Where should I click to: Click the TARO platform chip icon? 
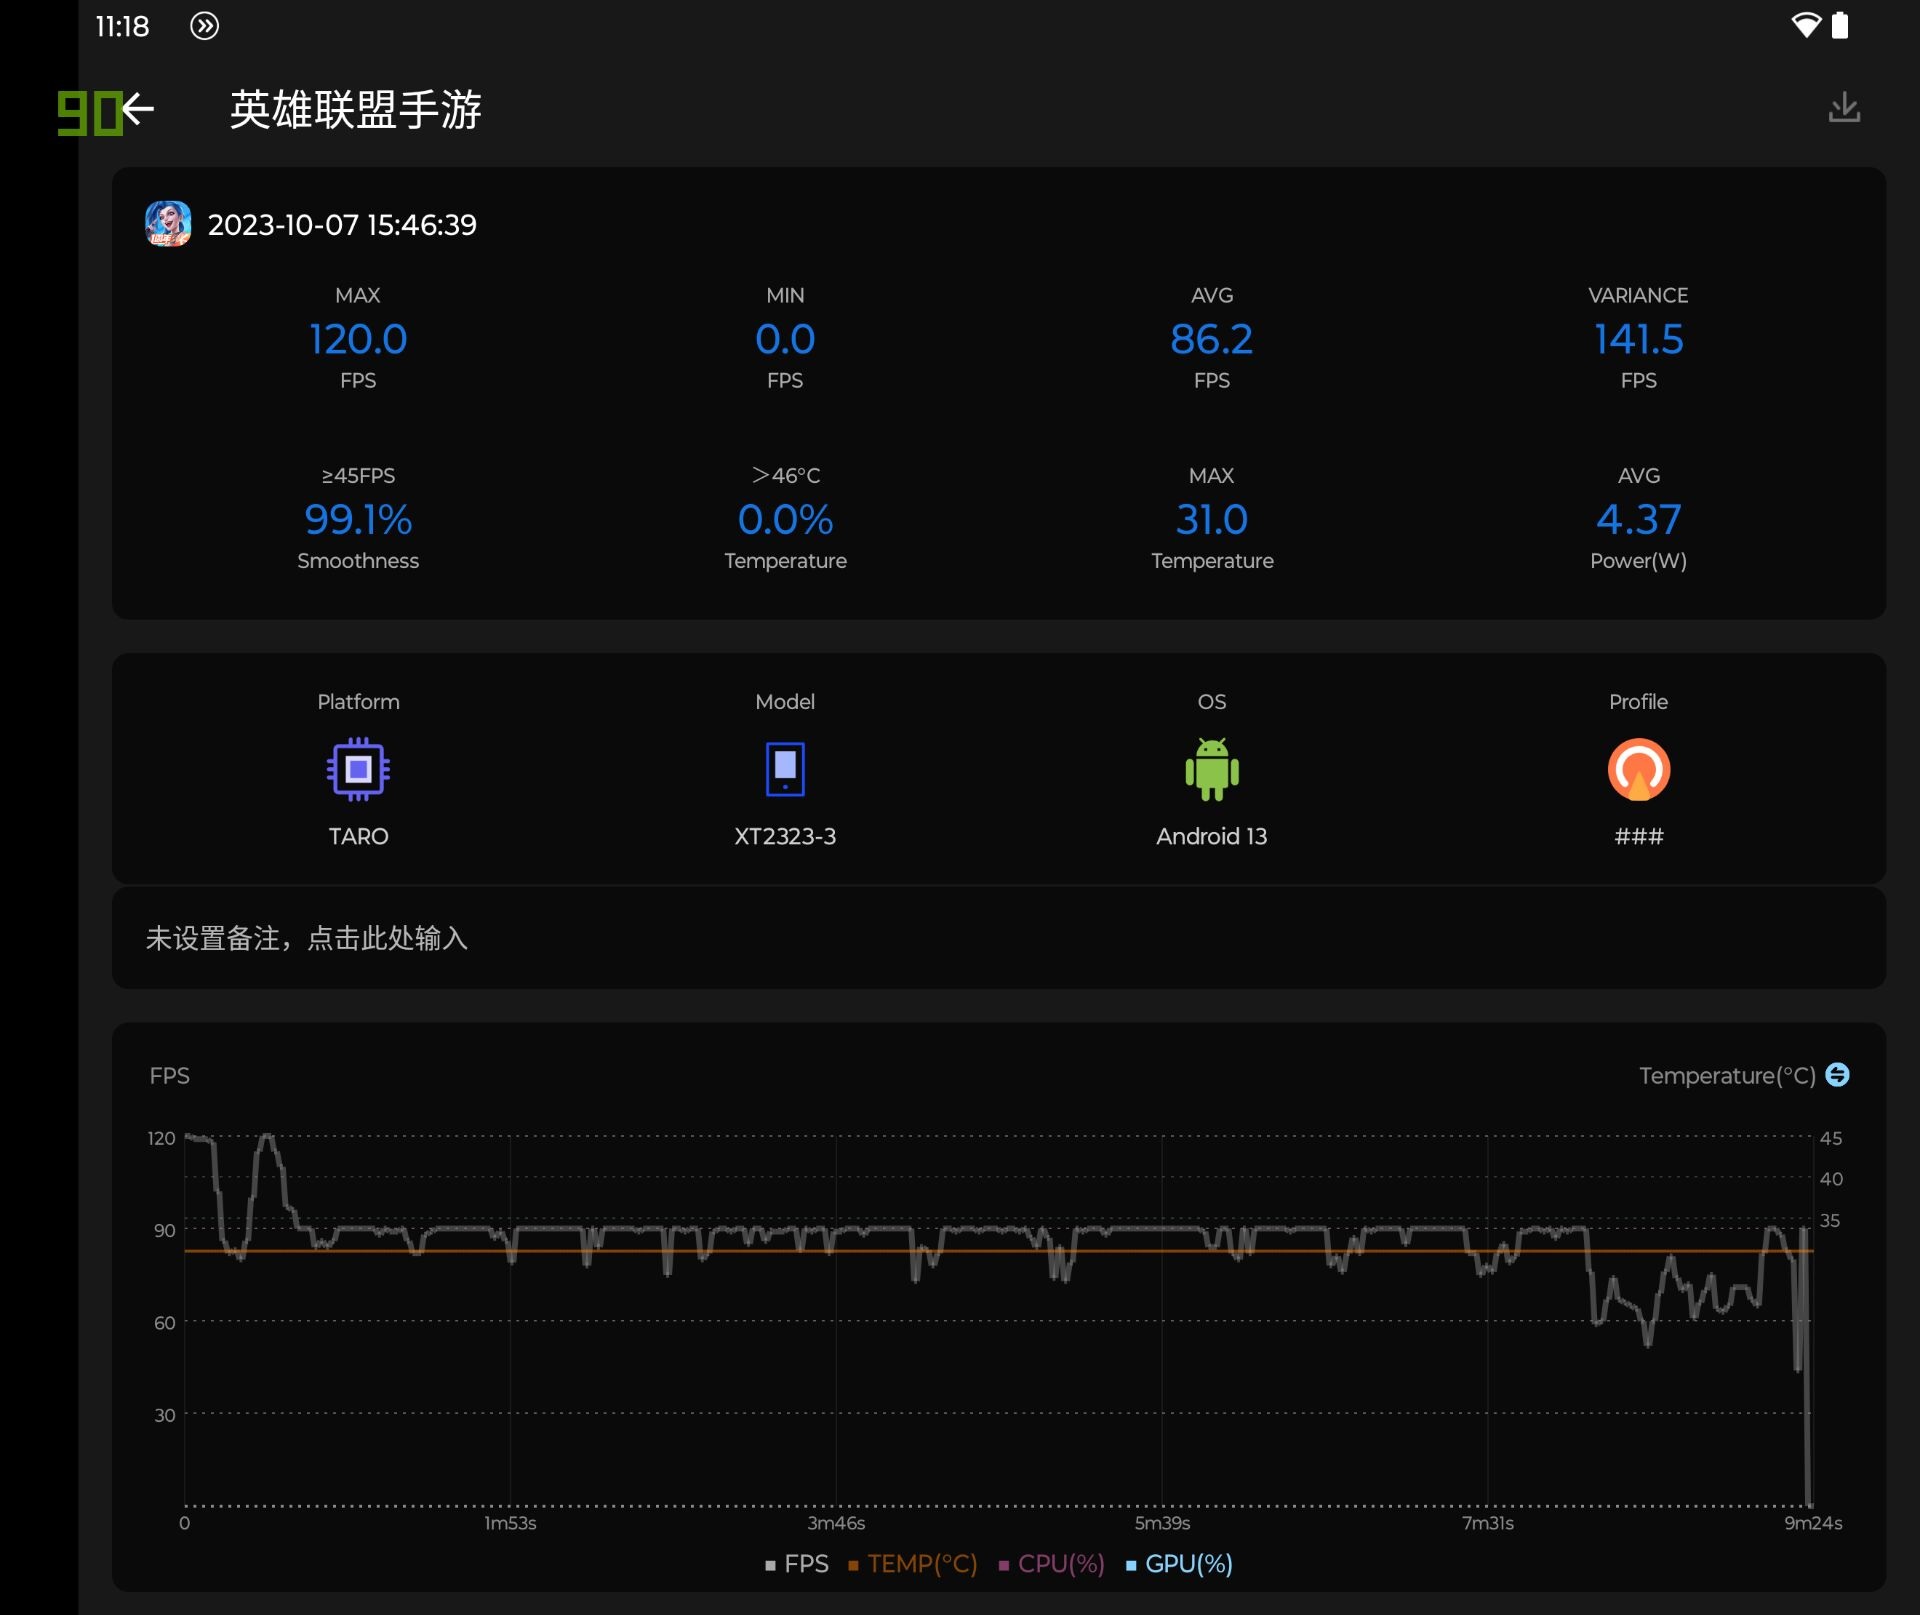pos(358,769)
